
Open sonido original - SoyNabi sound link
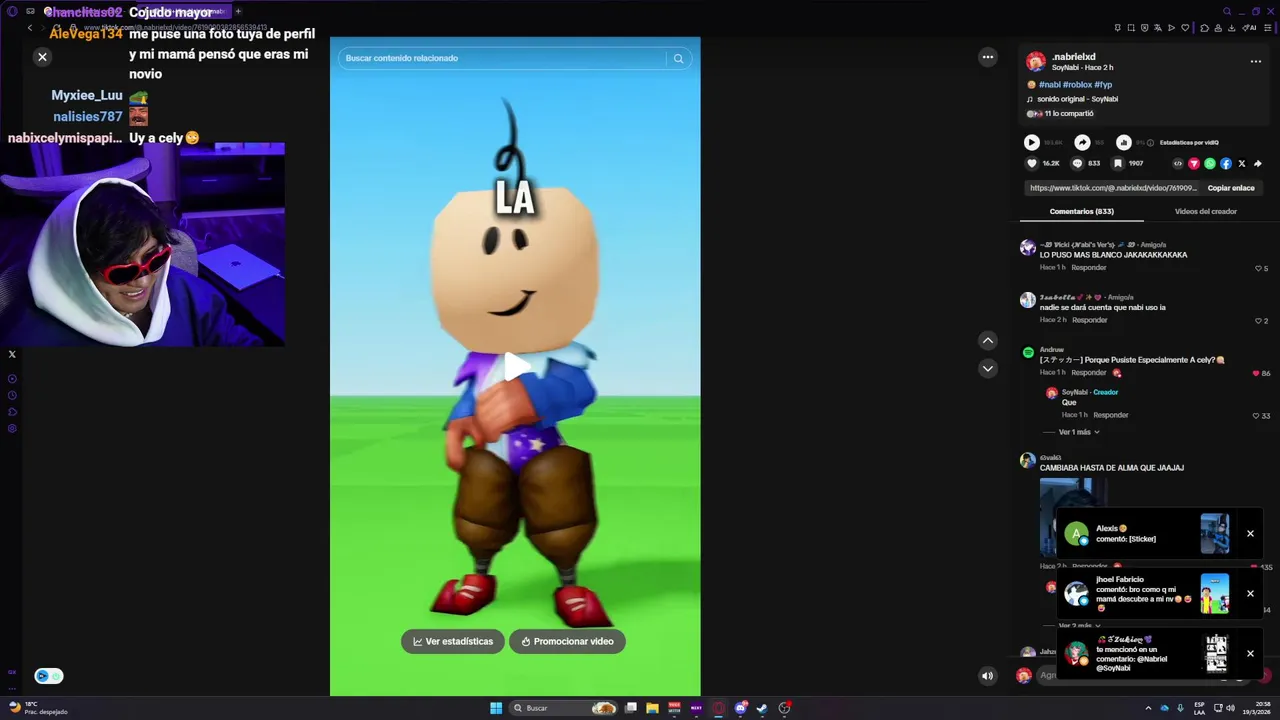[1078, 99]
